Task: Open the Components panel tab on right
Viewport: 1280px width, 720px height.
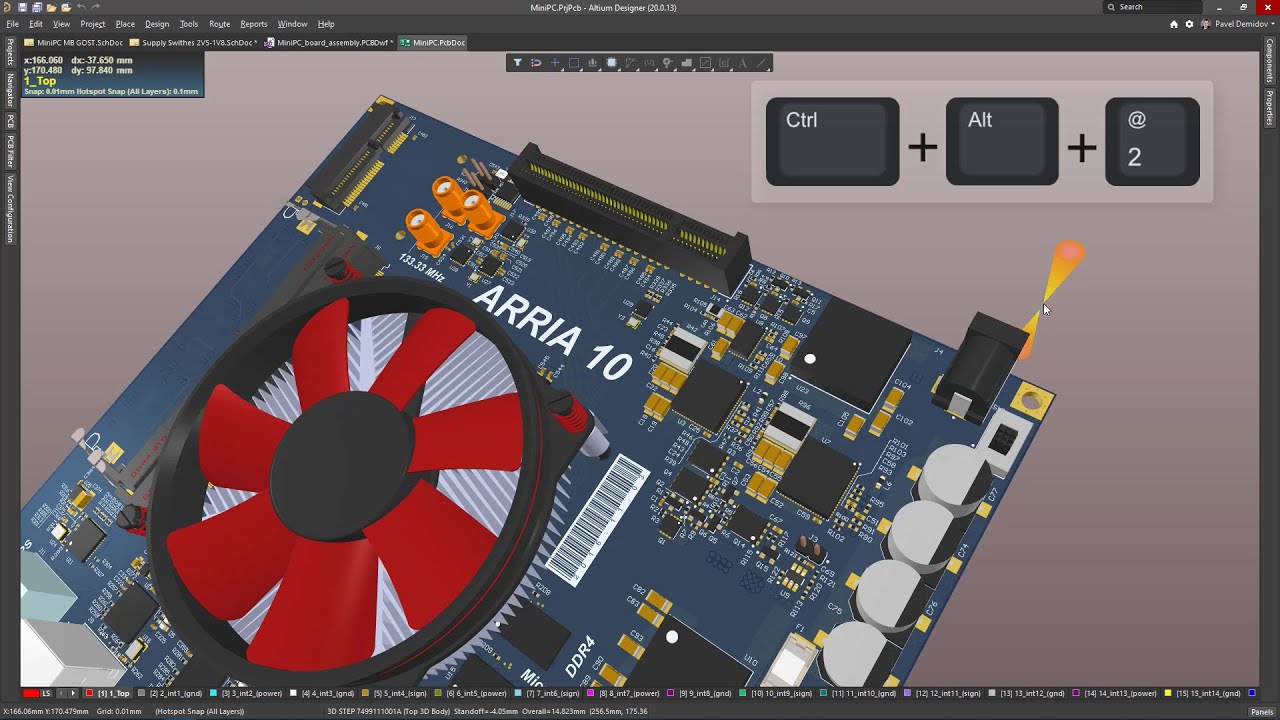Action: 1270,61
